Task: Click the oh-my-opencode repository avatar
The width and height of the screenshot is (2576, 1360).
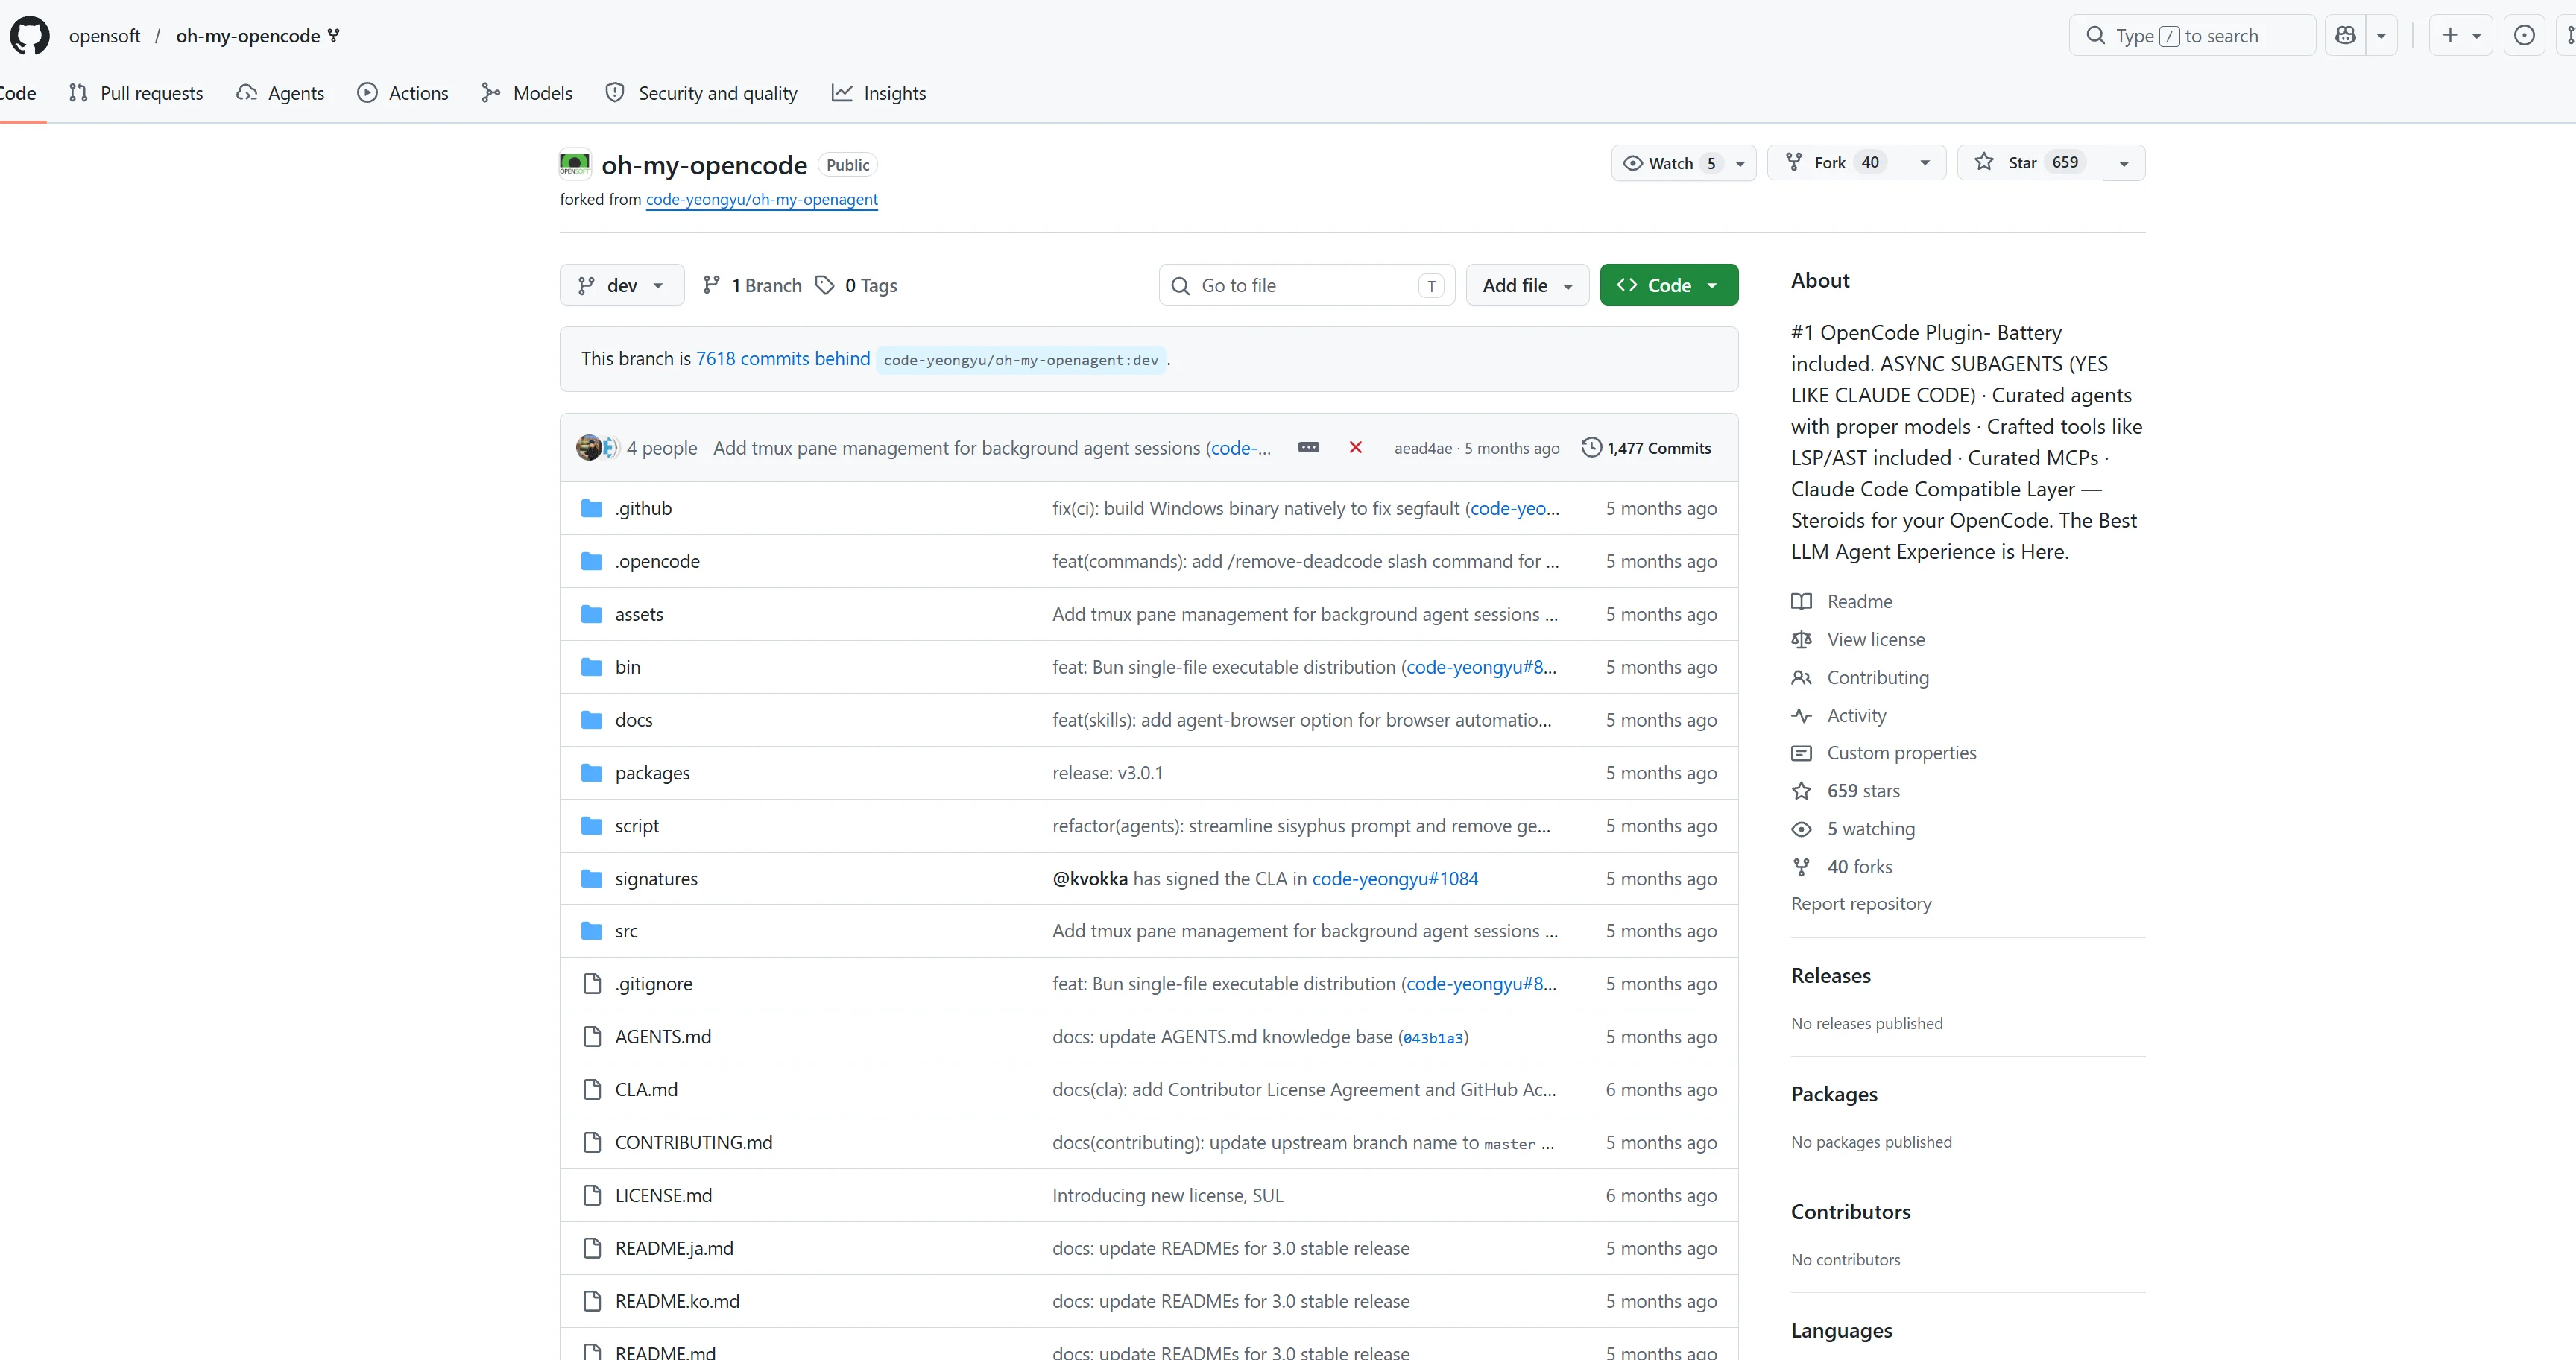Action: point(575,164)
